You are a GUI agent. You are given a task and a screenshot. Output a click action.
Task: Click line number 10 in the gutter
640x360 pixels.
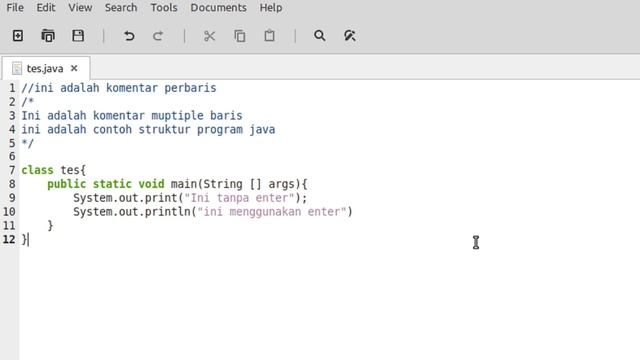pos(9,212)
